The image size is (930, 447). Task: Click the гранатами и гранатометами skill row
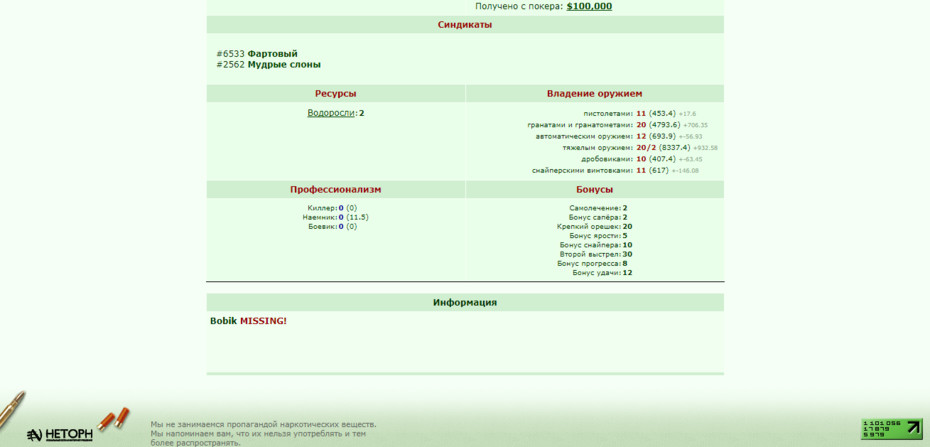(617, 125)
